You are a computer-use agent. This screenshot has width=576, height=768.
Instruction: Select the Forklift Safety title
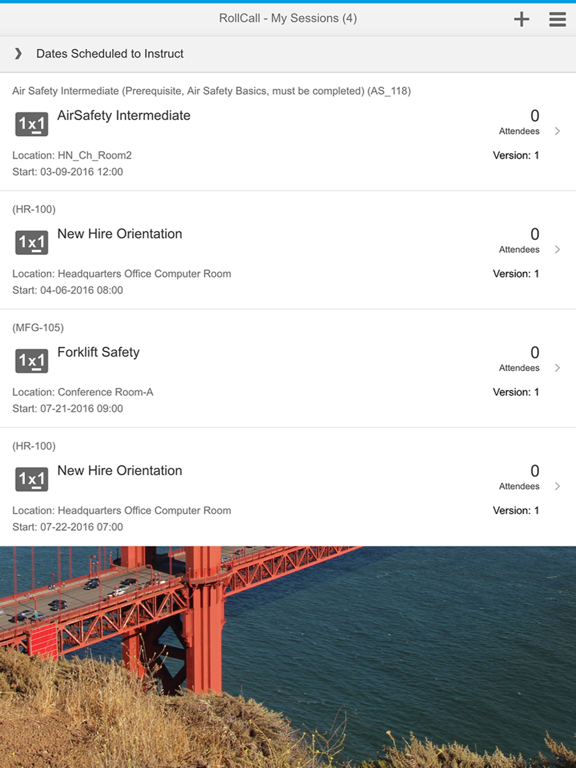tap(98, 352)
